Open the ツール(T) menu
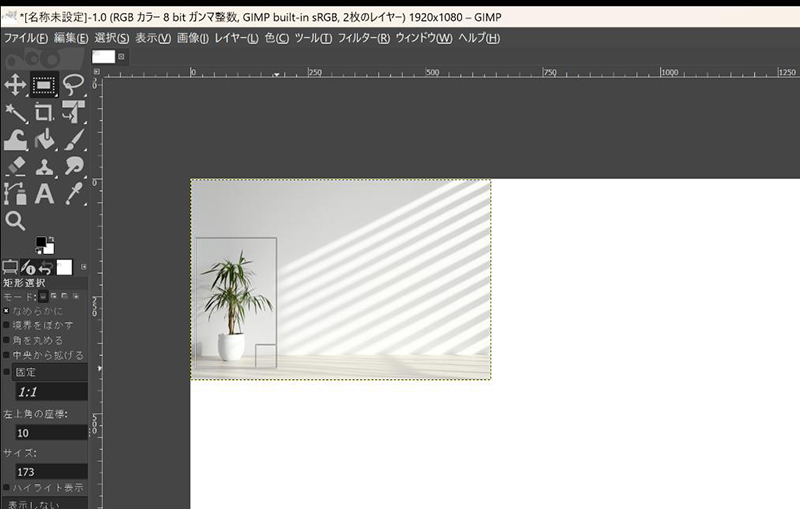The width and height of the screenshot is (800, 509). coord(313,38)
